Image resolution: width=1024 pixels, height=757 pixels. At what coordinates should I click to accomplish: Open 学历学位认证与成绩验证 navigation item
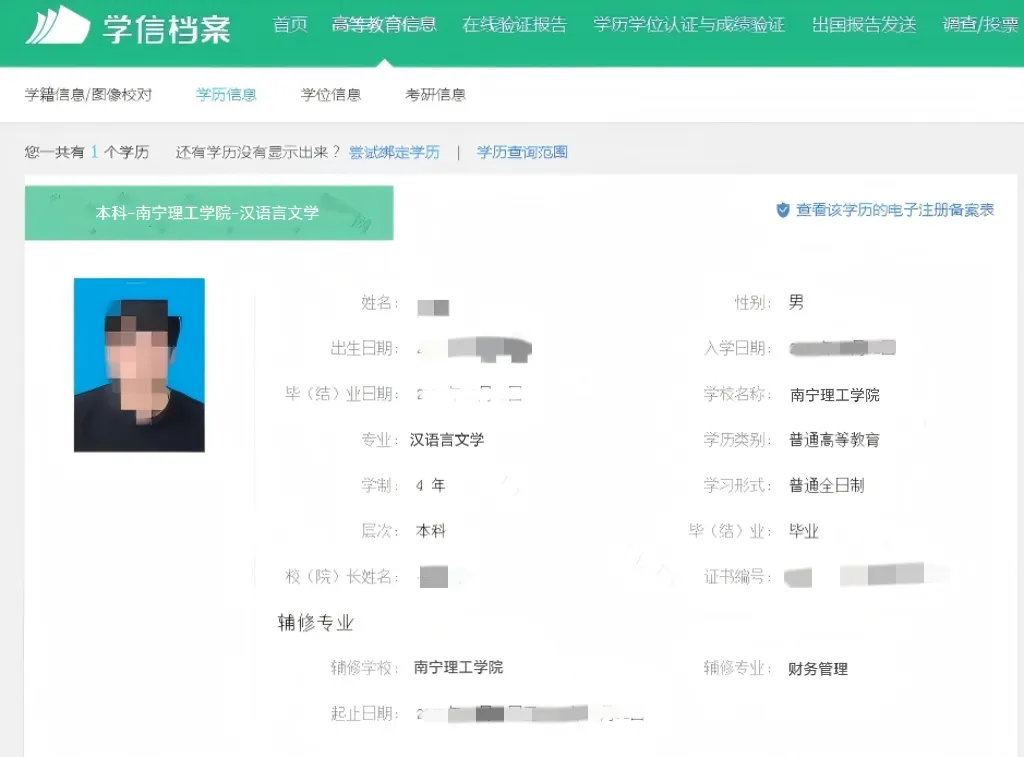click(x=689, y=25)
